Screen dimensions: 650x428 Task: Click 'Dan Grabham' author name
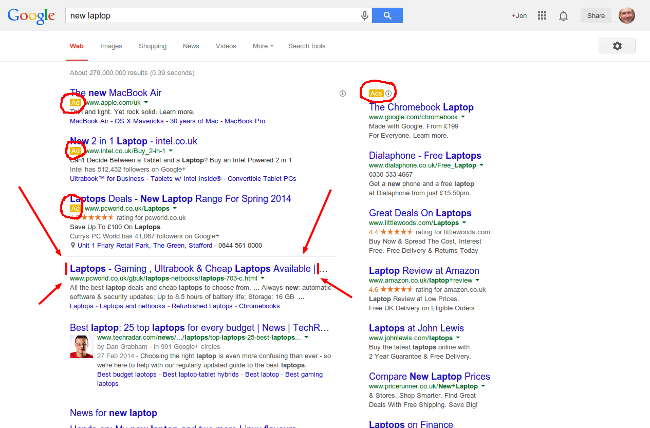pos(128,347)
